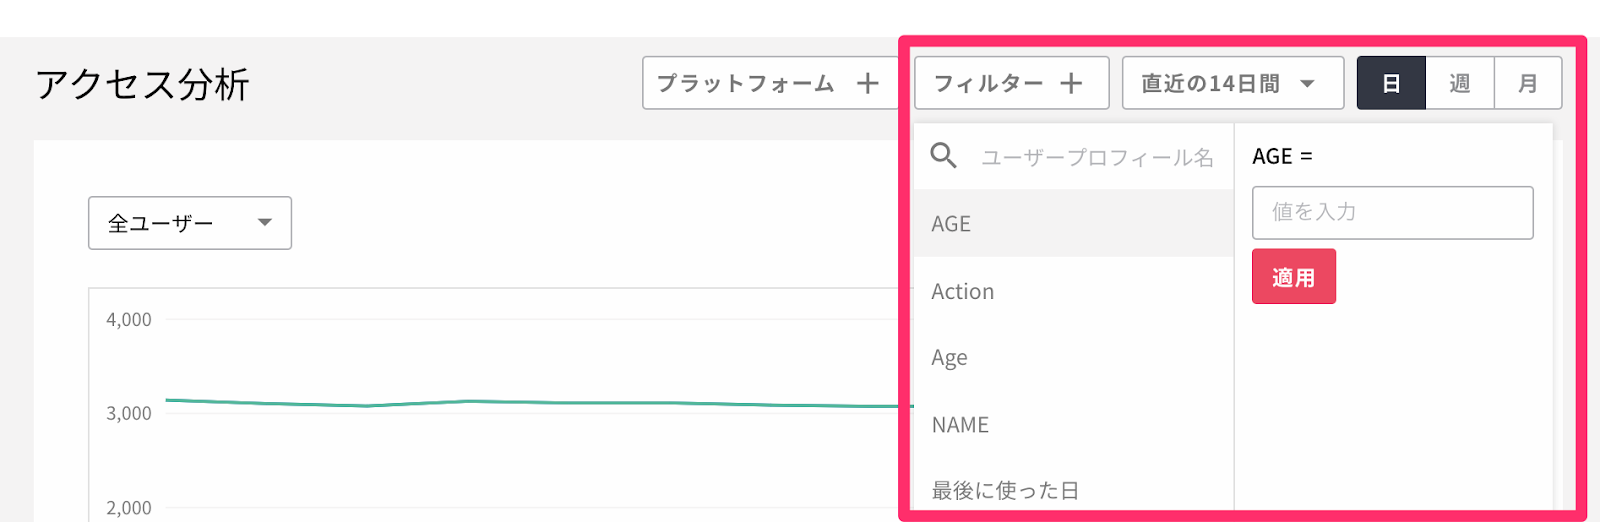Click the plus icon on プラットフォーム

click(867, 84)
